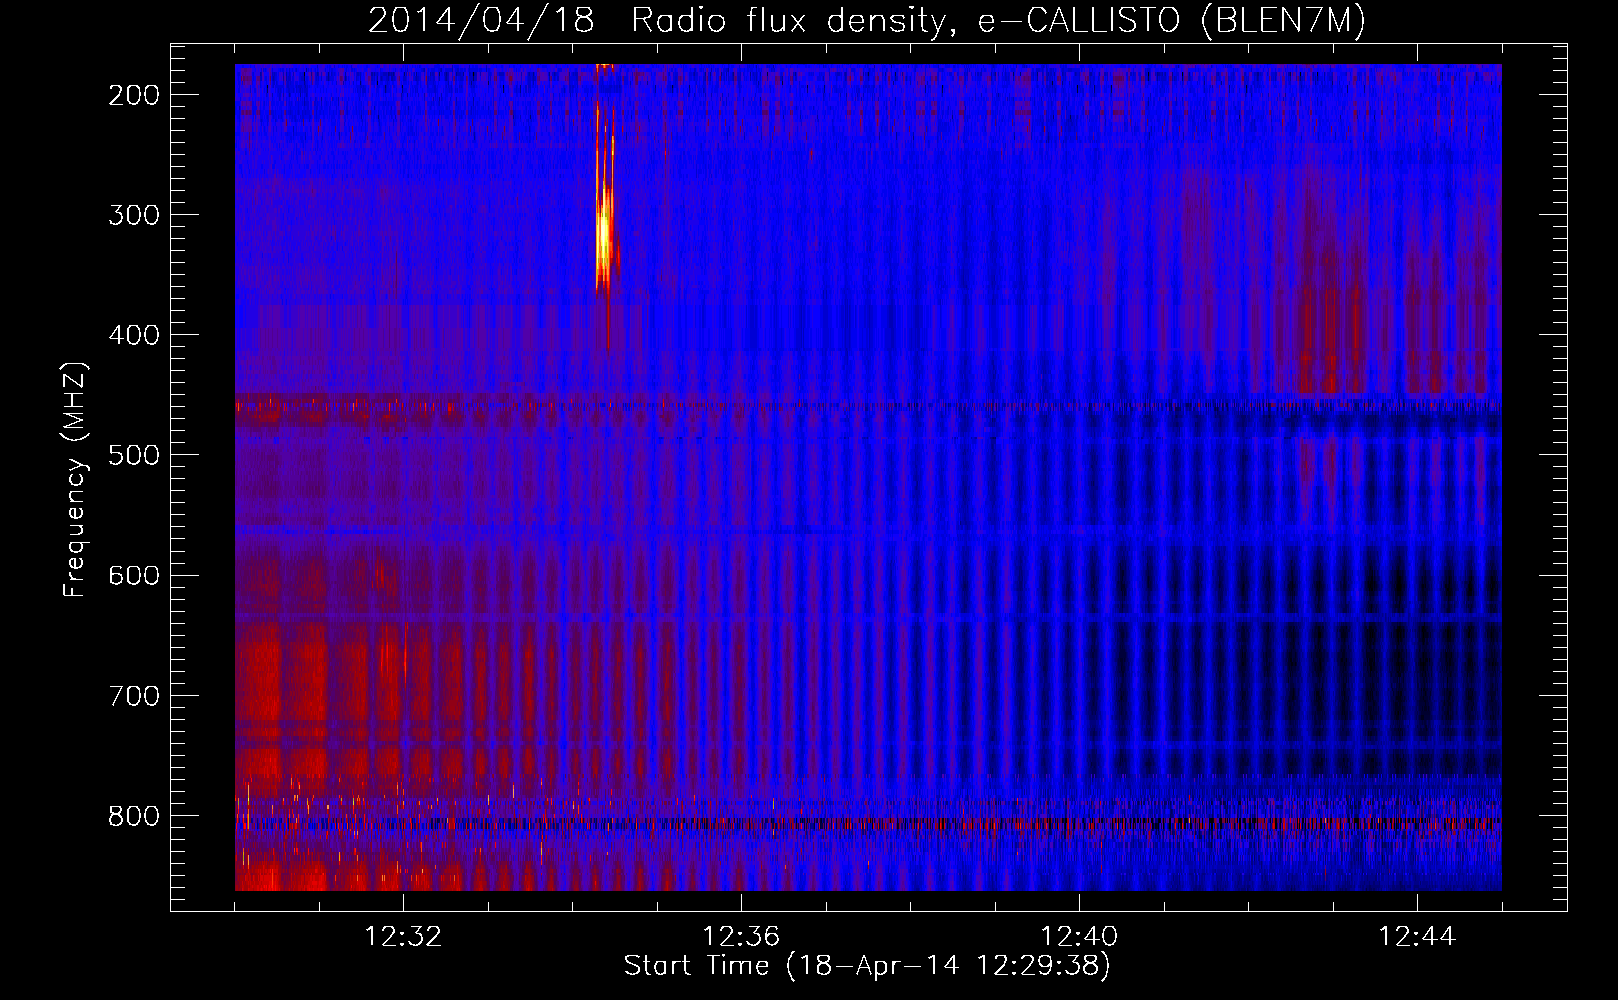Image resolution: width=1618 pixels, height=1000 pixels.
Task: Click the plot title "Radio flux density, e-CALLISTO (BLEN7M)"
Action: tap(998, 21)
